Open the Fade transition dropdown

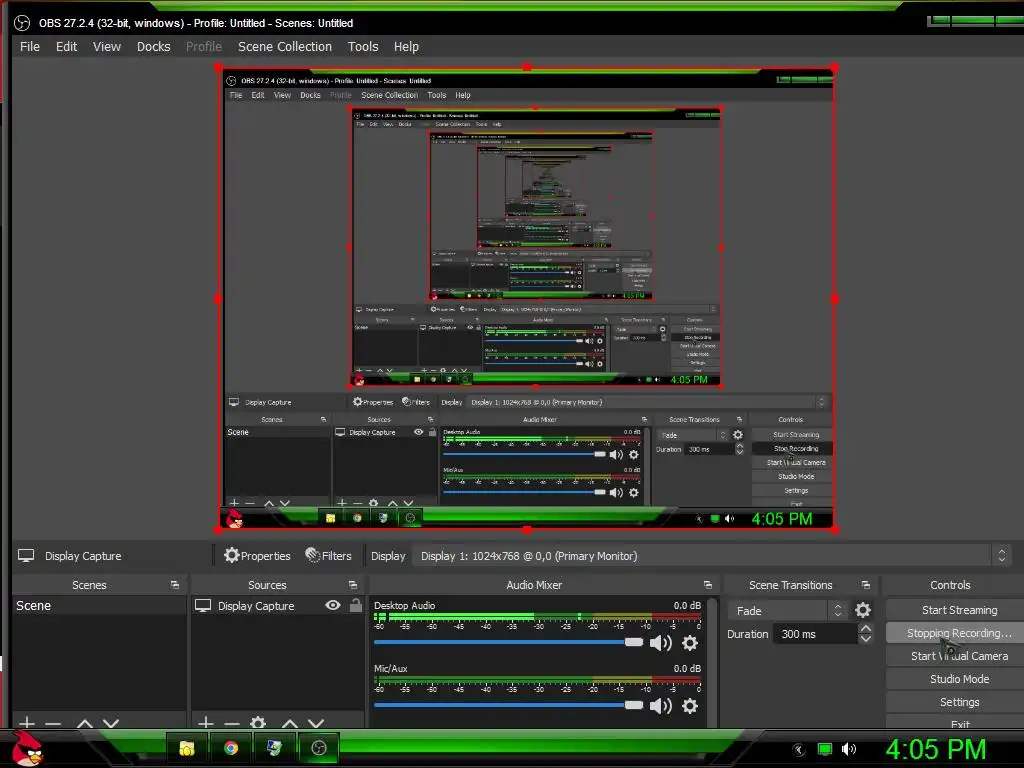(788, 610)
